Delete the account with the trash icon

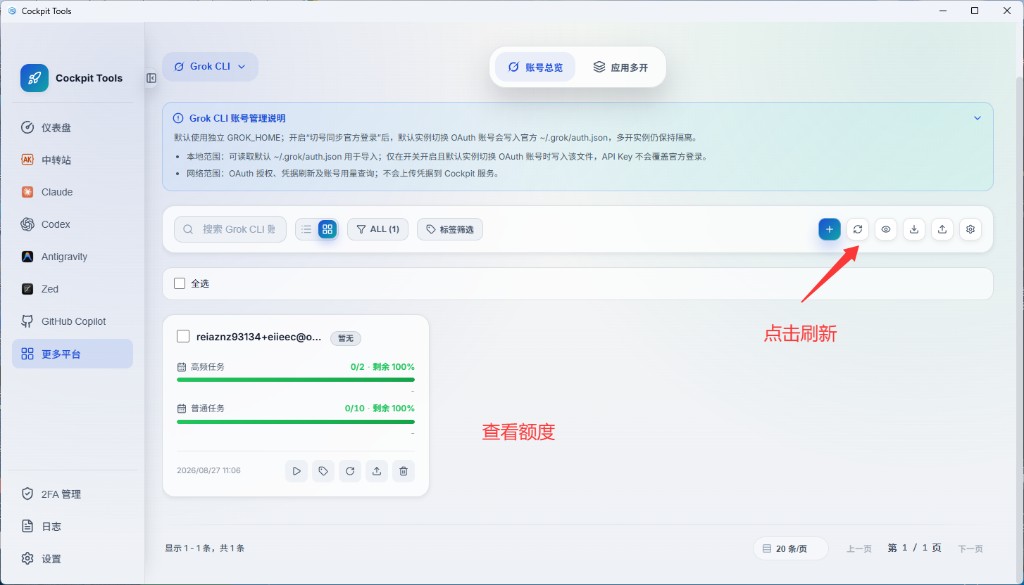click(x=404, y=471)
